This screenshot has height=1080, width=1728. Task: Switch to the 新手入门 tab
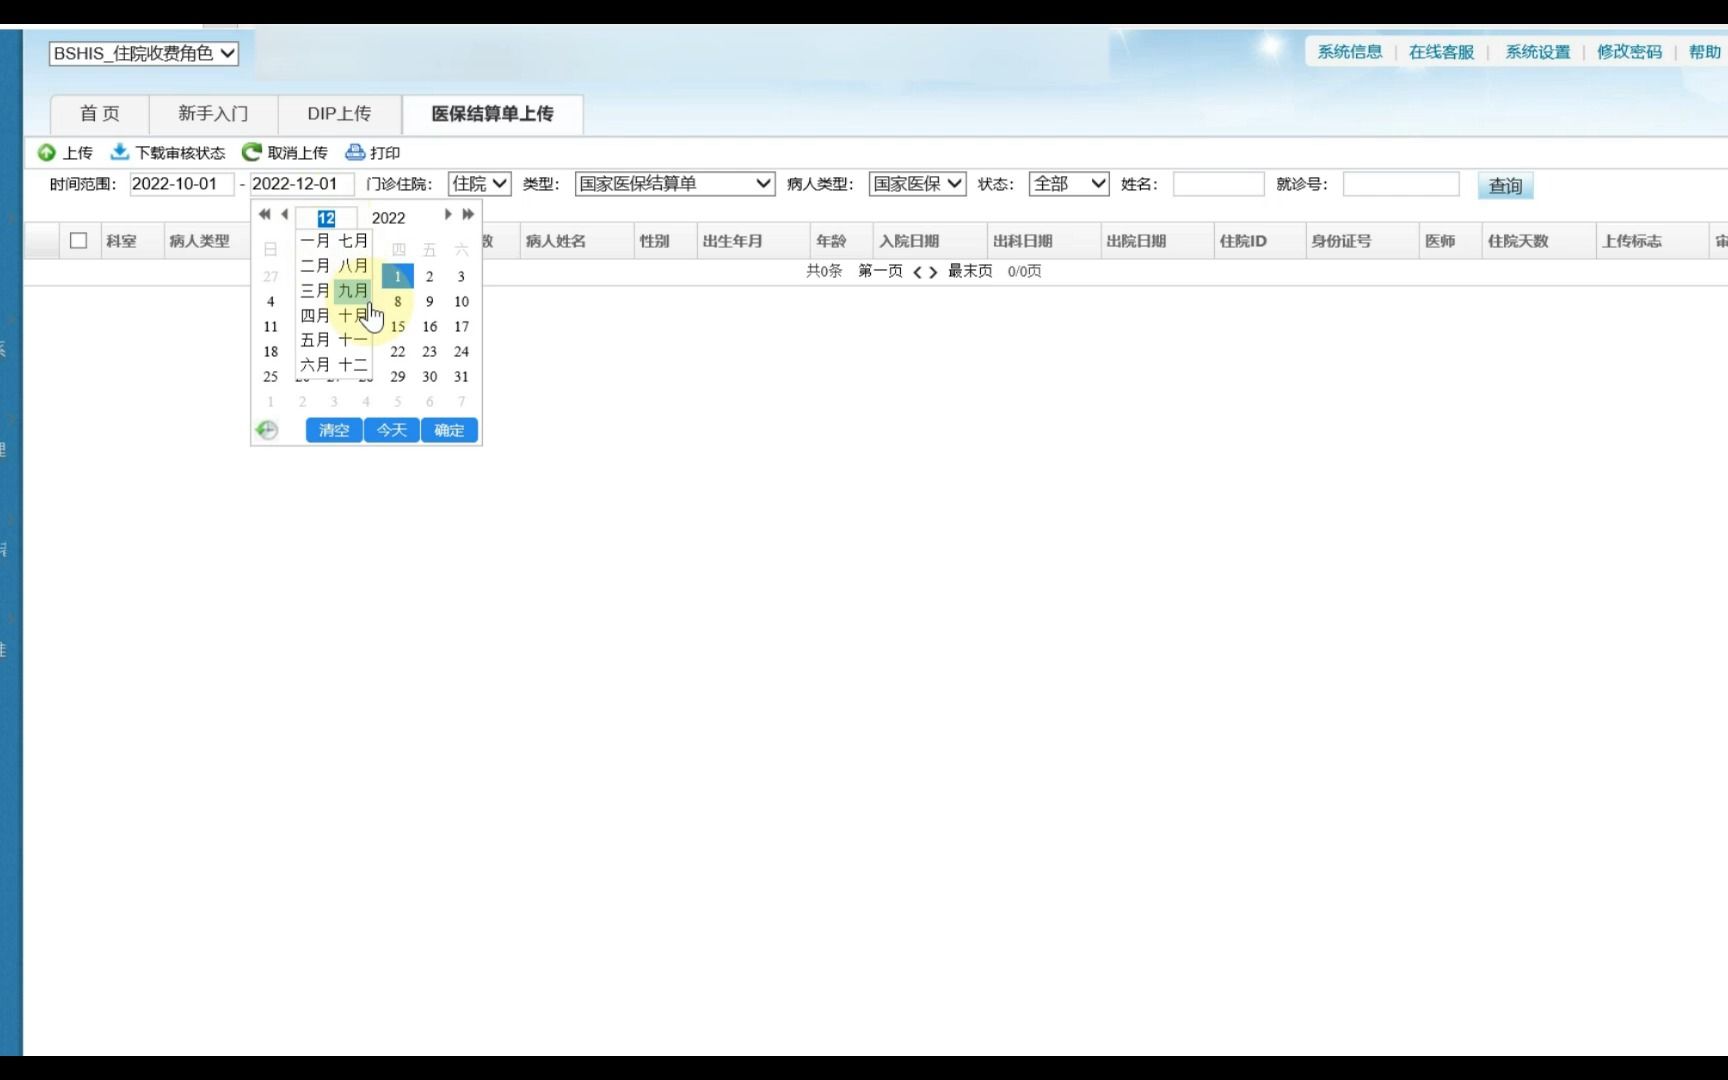click(213, 114)
